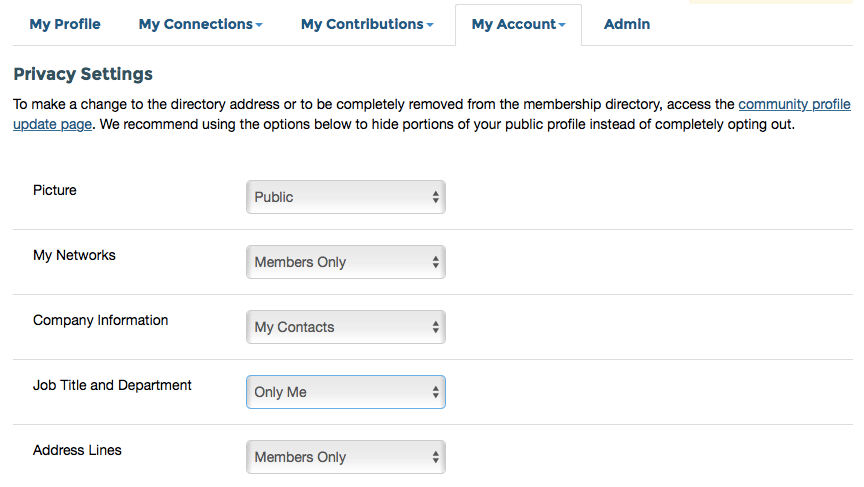This screenshot has width=864, height=487.
Task: Open the My Contributions tab menu
Action: point(367,24)
